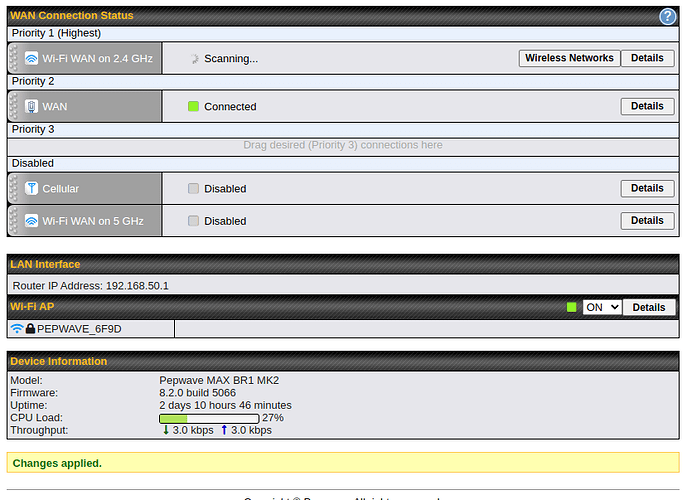Viewport: 687px width, 500px height.
Task: Open the help question mark icon
Action: [x=667, y=17]
